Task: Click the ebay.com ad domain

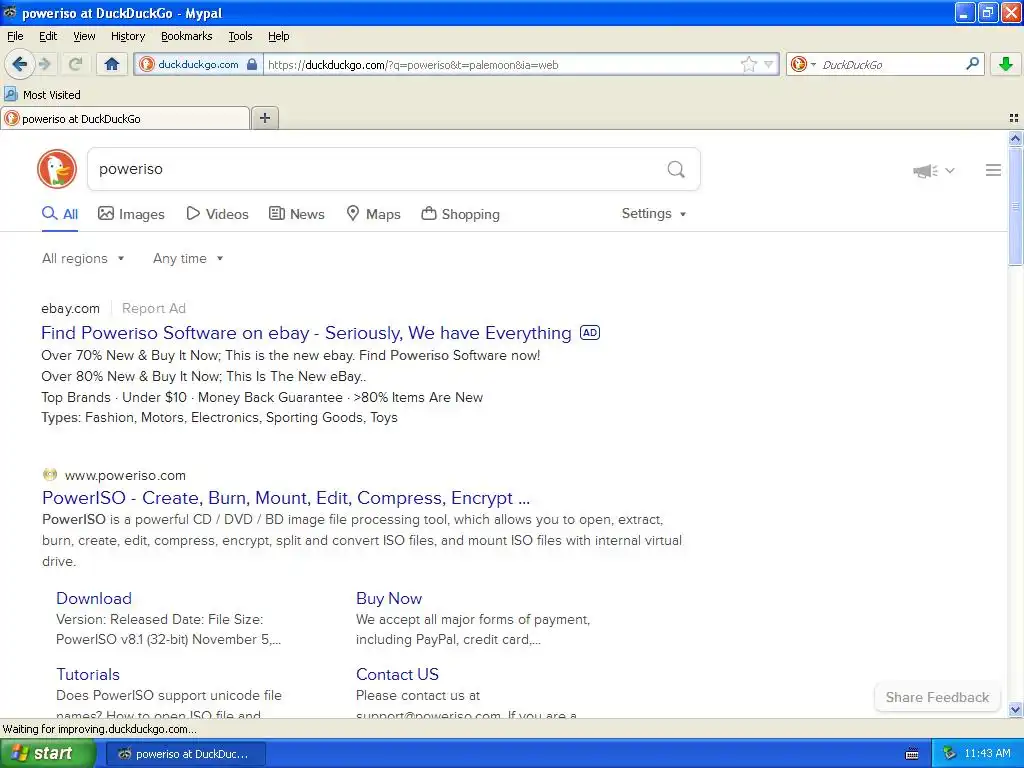Action: pyautogui.click(x=71, y=308)
